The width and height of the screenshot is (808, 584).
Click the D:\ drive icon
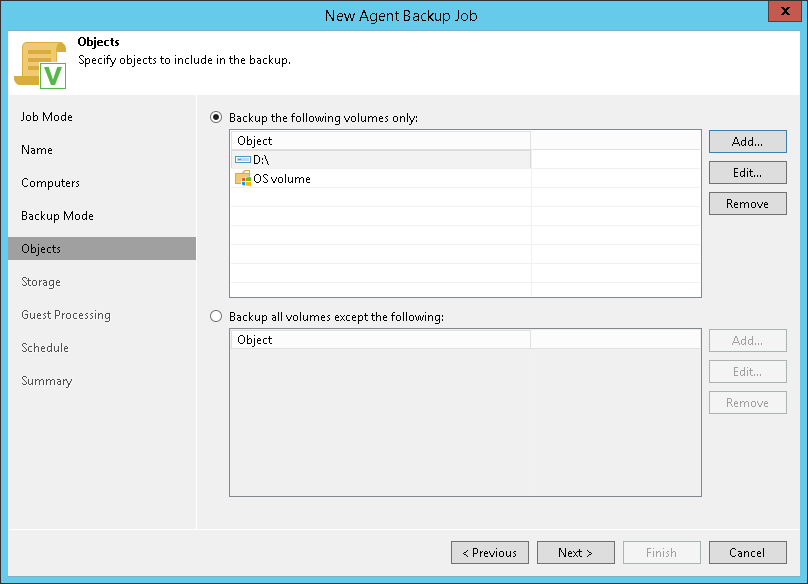pos(243,159)
